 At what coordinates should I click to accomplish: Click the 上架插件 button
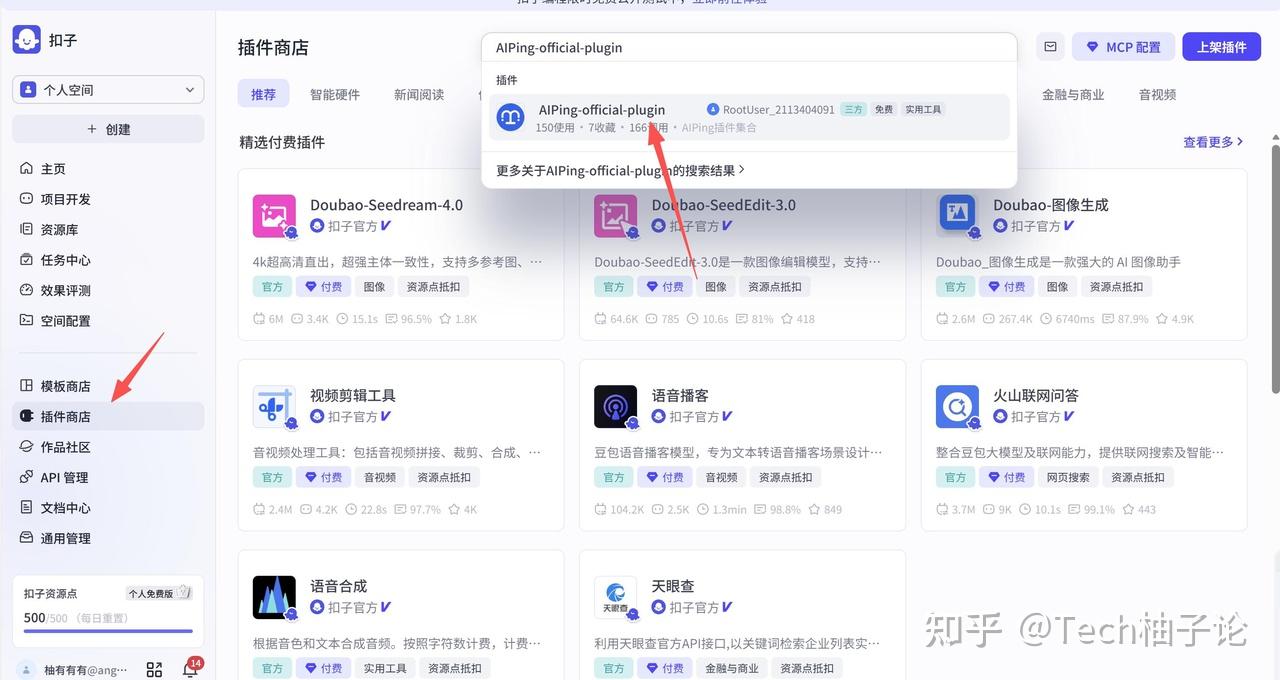[x=1220, y=47]
